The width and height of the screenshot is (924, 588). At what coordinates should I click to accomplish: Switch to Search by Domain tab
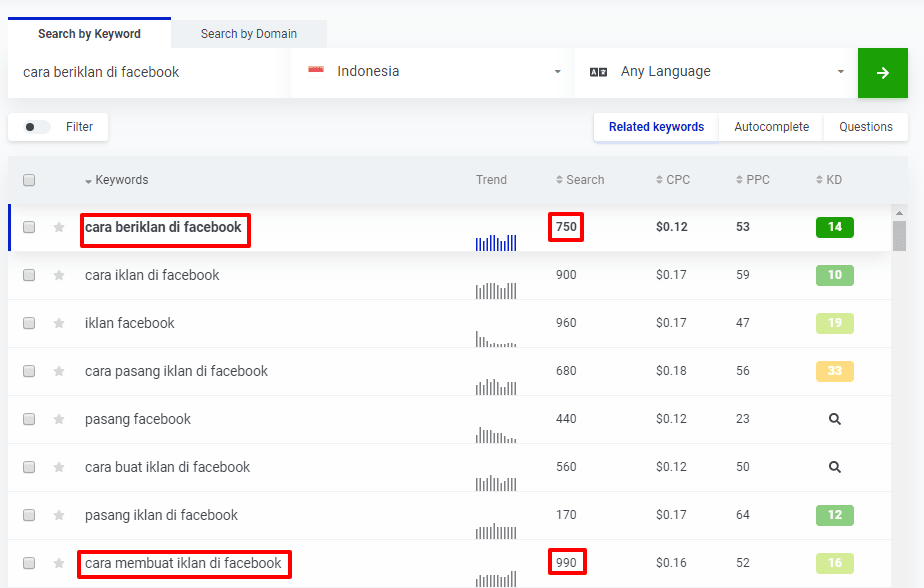coord(248,34)
